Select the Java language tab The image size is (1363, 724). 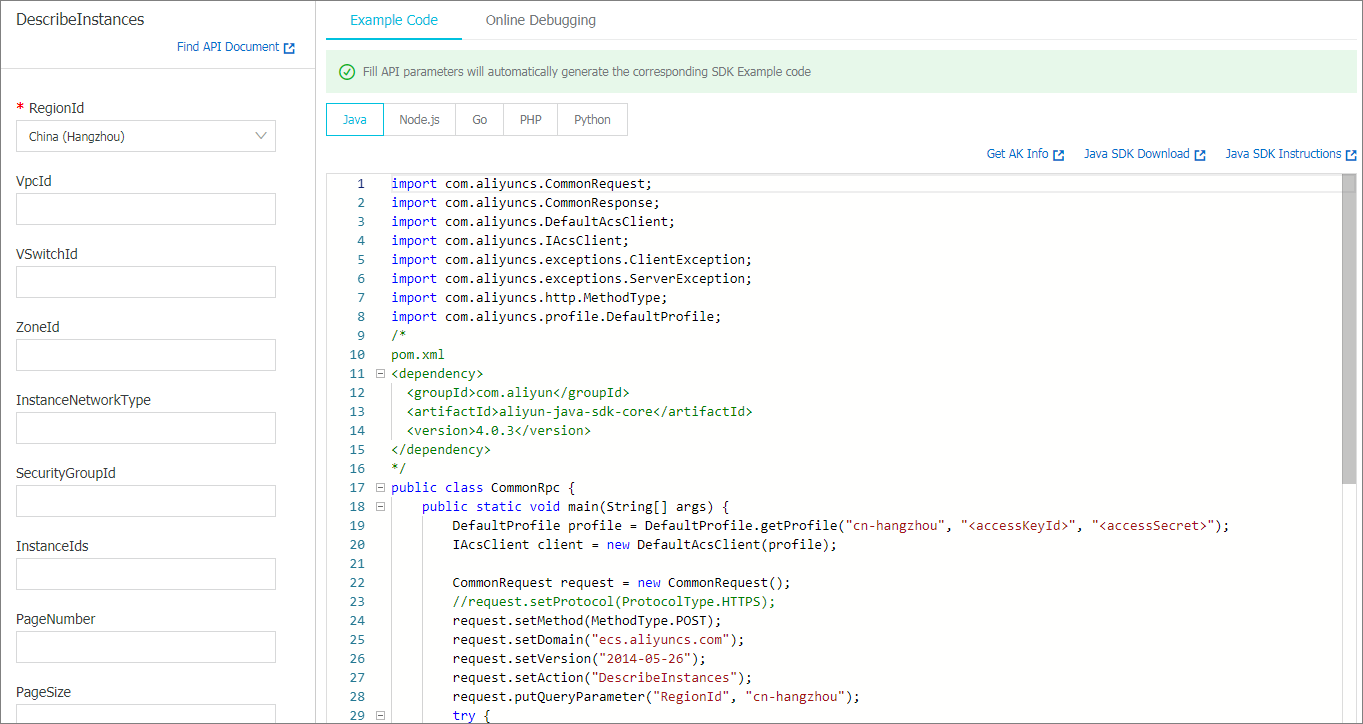tap(355, 119)
